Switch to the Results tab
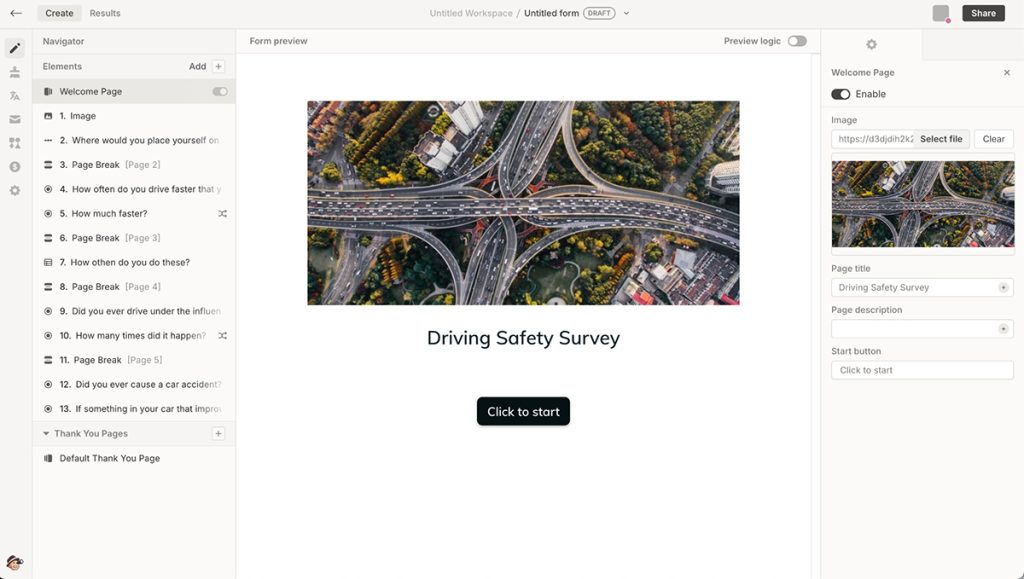 pyautogui.click(x=105, y=13)
